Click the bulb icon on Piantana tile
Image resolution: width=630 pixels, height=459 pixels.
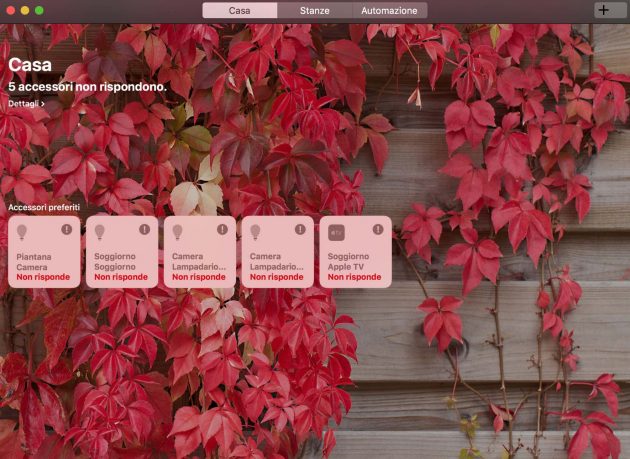[x=22, y=232]
